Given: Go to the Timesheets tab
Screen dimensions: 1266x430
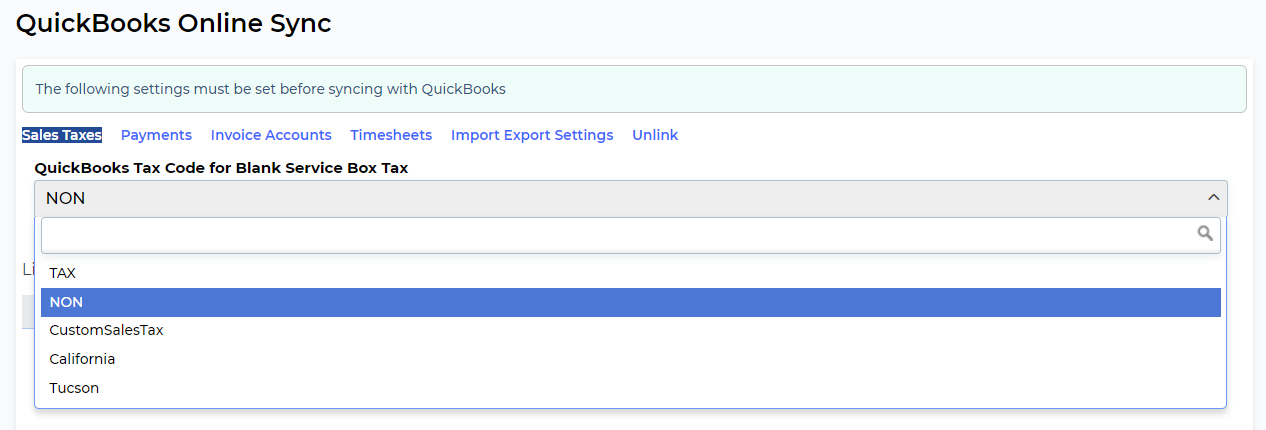Looking at the screenshot, I should tap(391, 135).
